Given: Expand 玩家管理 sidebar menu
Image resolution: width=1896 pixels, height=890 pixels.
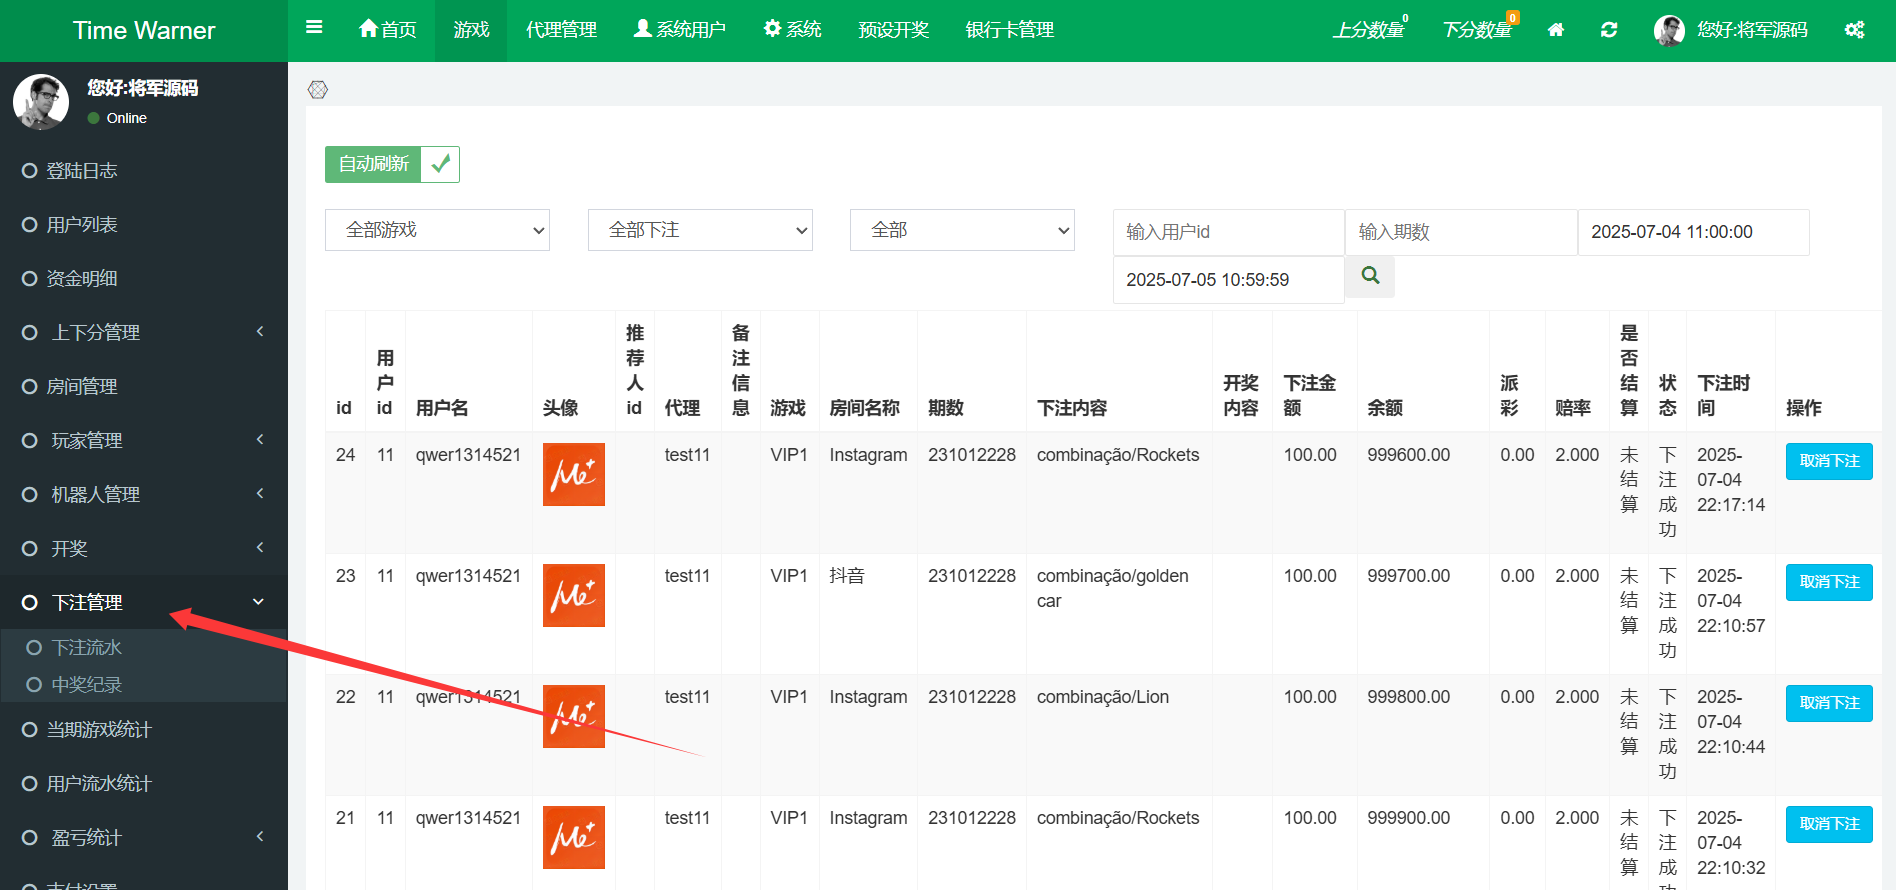Looking at the screenshot, I should (x=144, y=440).
